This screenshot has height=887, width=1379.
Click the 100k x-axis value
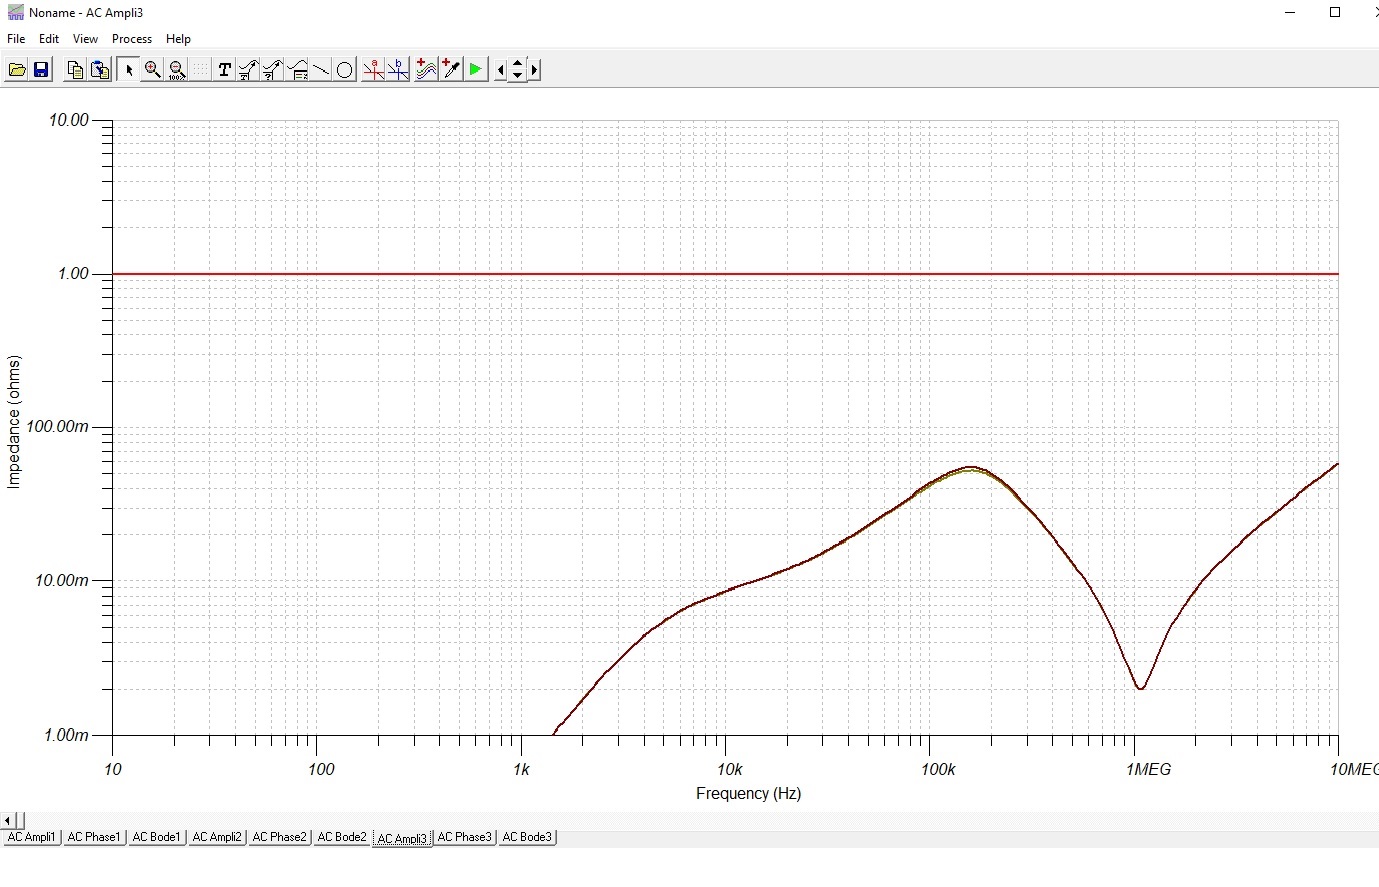tap(938, 770)
